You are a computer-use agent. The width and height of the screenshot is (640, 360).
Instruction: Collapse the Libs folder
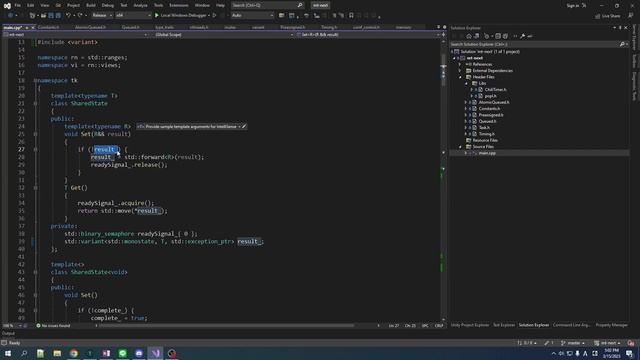pyautogui.click(x=466, y=83)
